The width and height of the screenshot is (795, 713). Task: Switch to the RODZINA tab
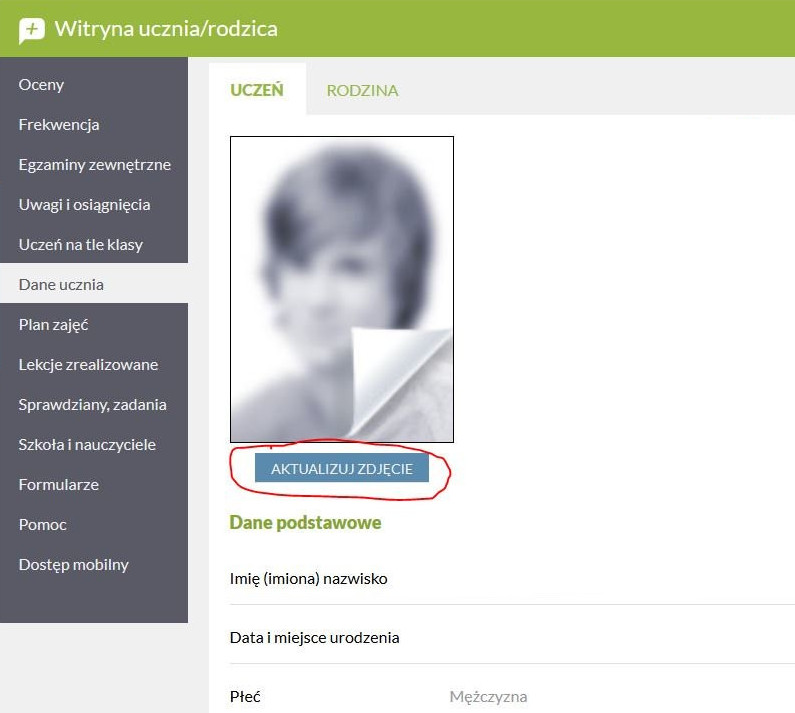tap(362, 90)
